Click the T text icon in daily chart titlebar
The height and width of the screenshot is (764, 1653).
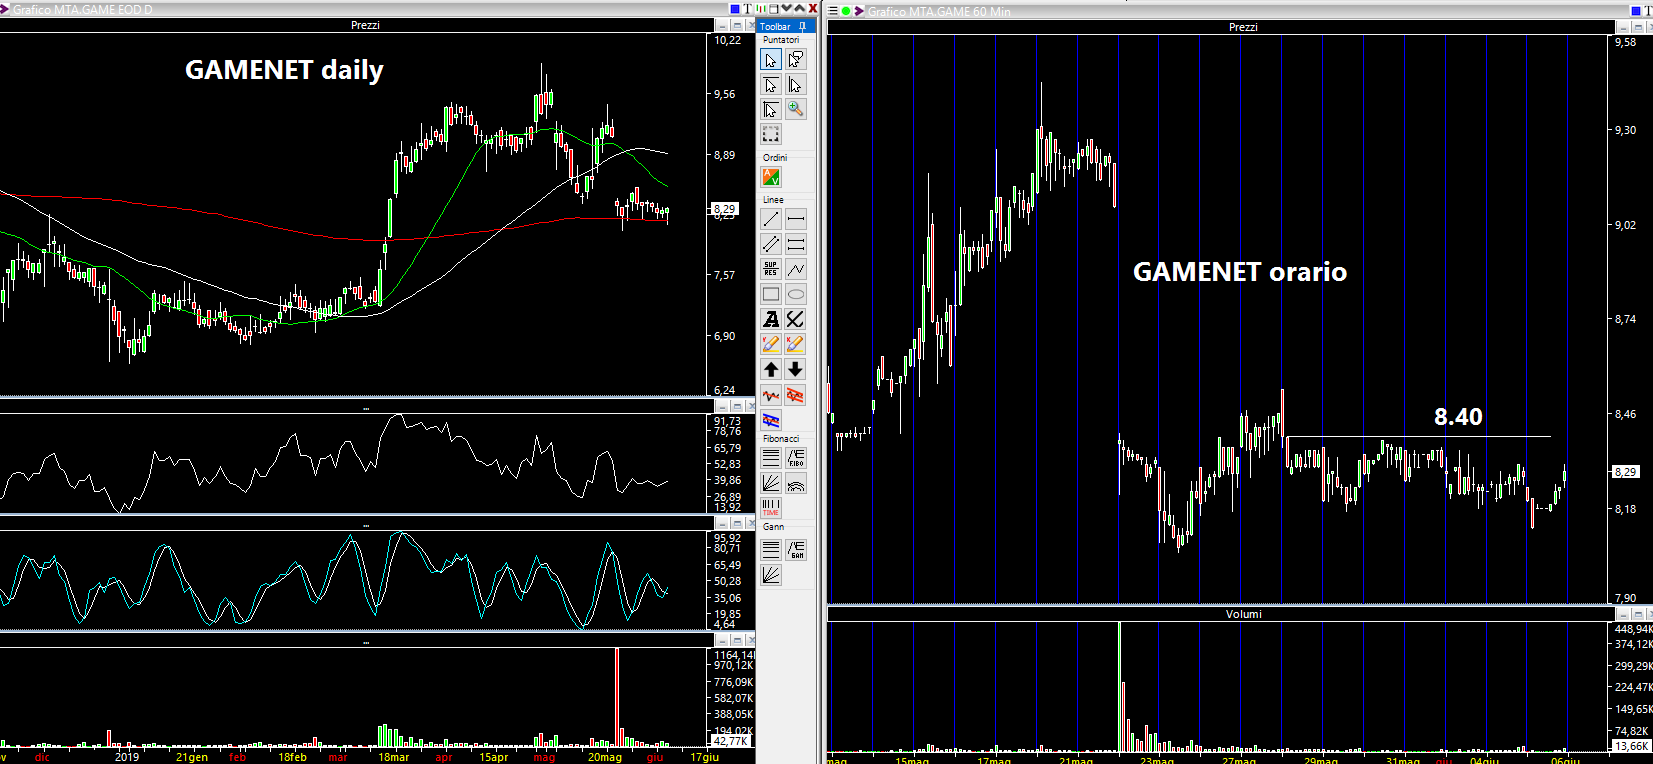coord(747,9)
